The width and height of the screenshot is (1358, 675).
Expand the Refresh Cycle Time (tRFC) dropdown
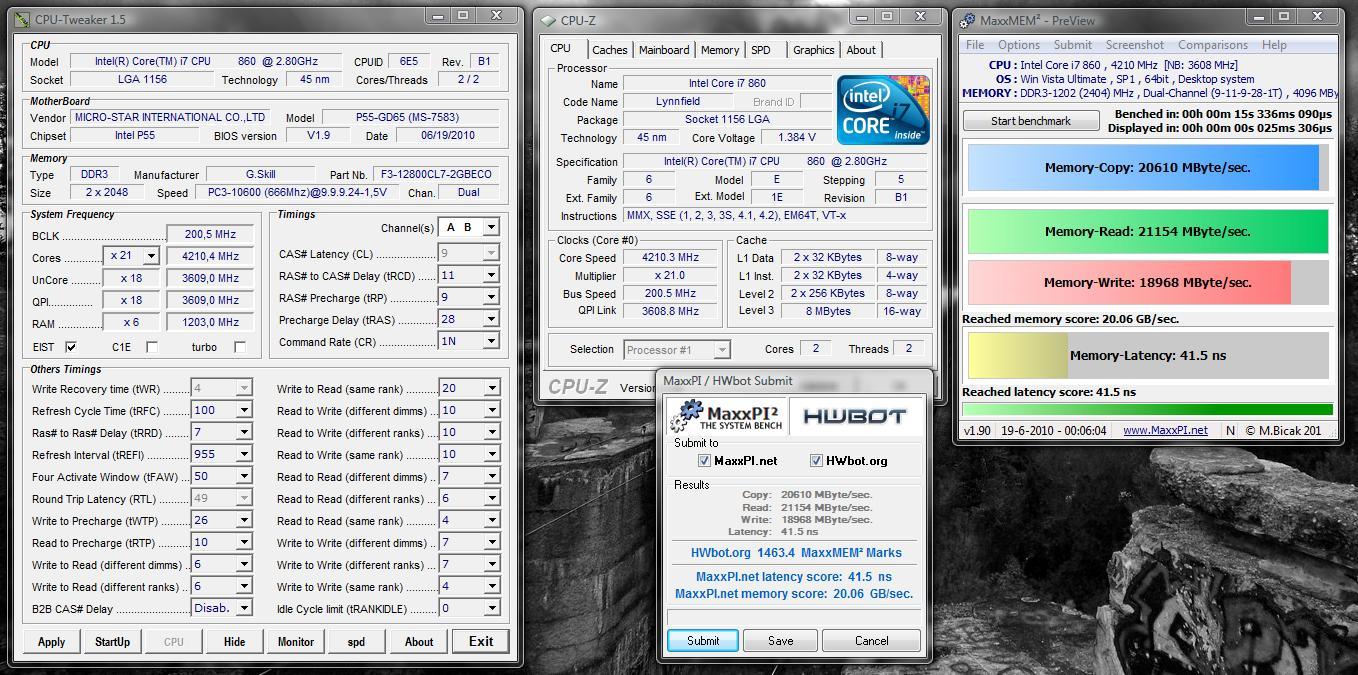click(x=243, y=410)
